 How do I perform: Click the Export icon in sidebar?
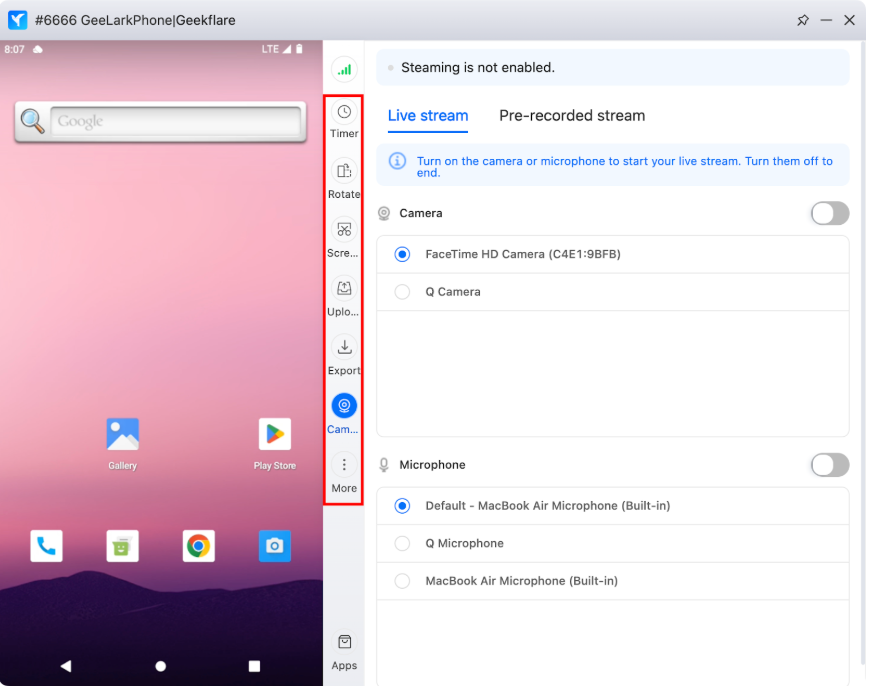click(344, 348)
